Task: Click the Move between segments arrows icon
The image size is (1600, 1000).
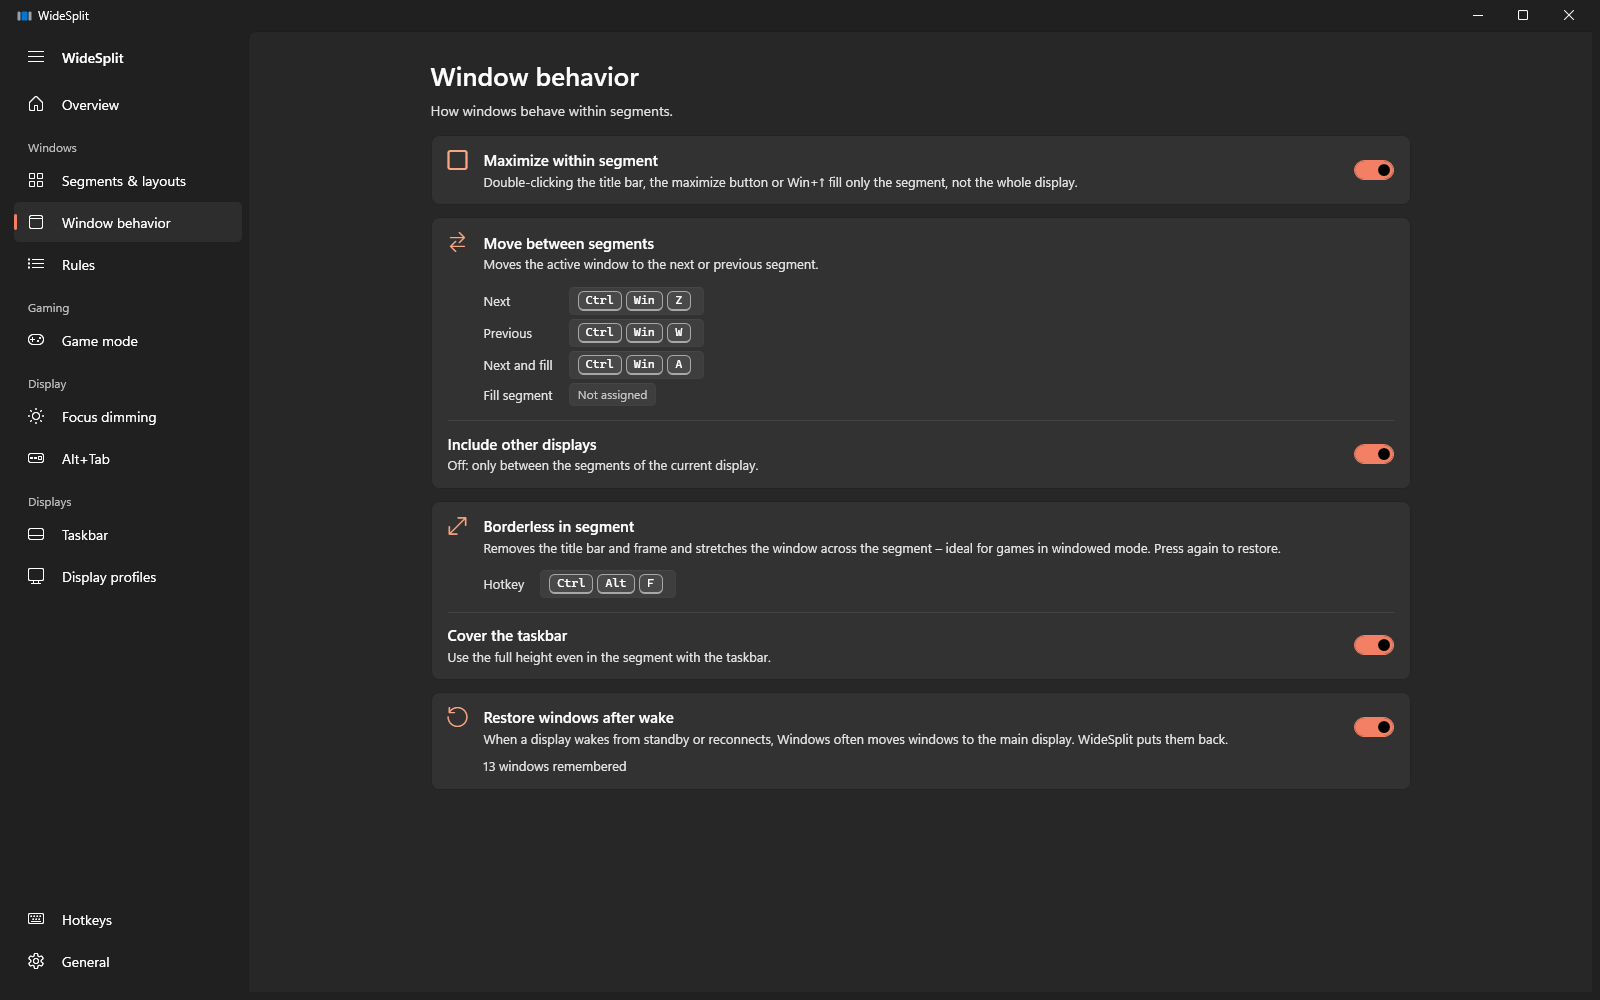Action: [x=457, y=242]
